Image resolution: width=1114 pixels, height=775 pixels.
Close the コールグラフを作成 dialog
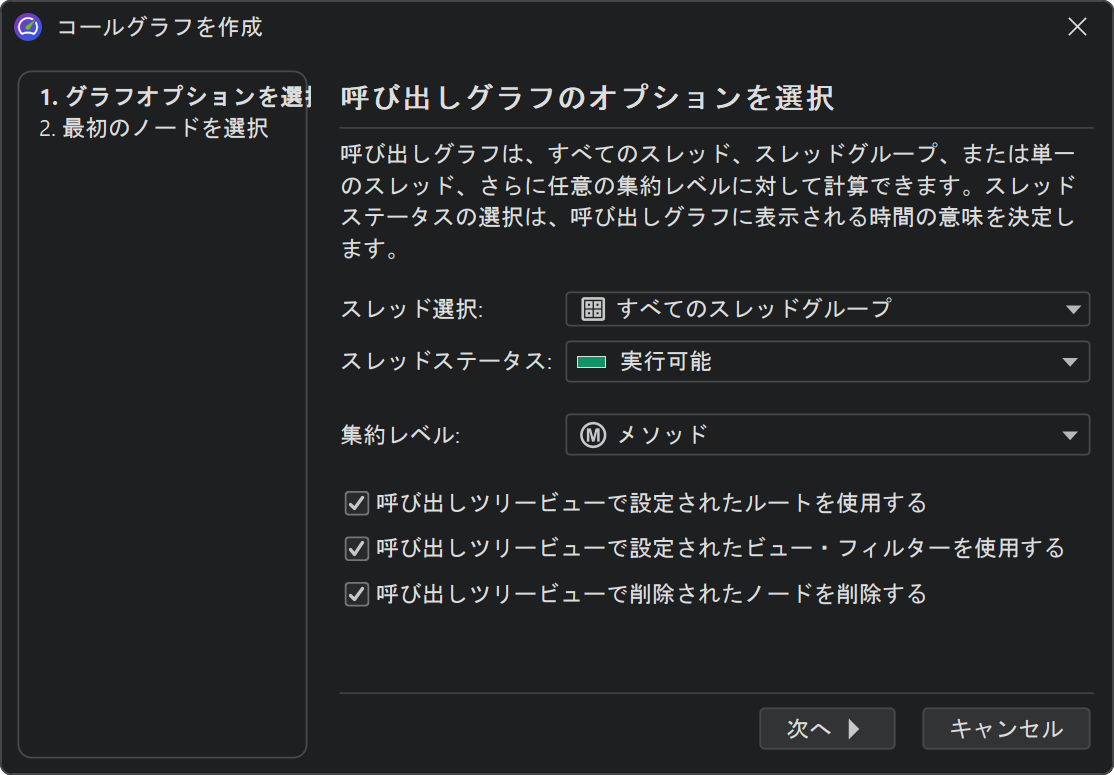click(1077, 27)
